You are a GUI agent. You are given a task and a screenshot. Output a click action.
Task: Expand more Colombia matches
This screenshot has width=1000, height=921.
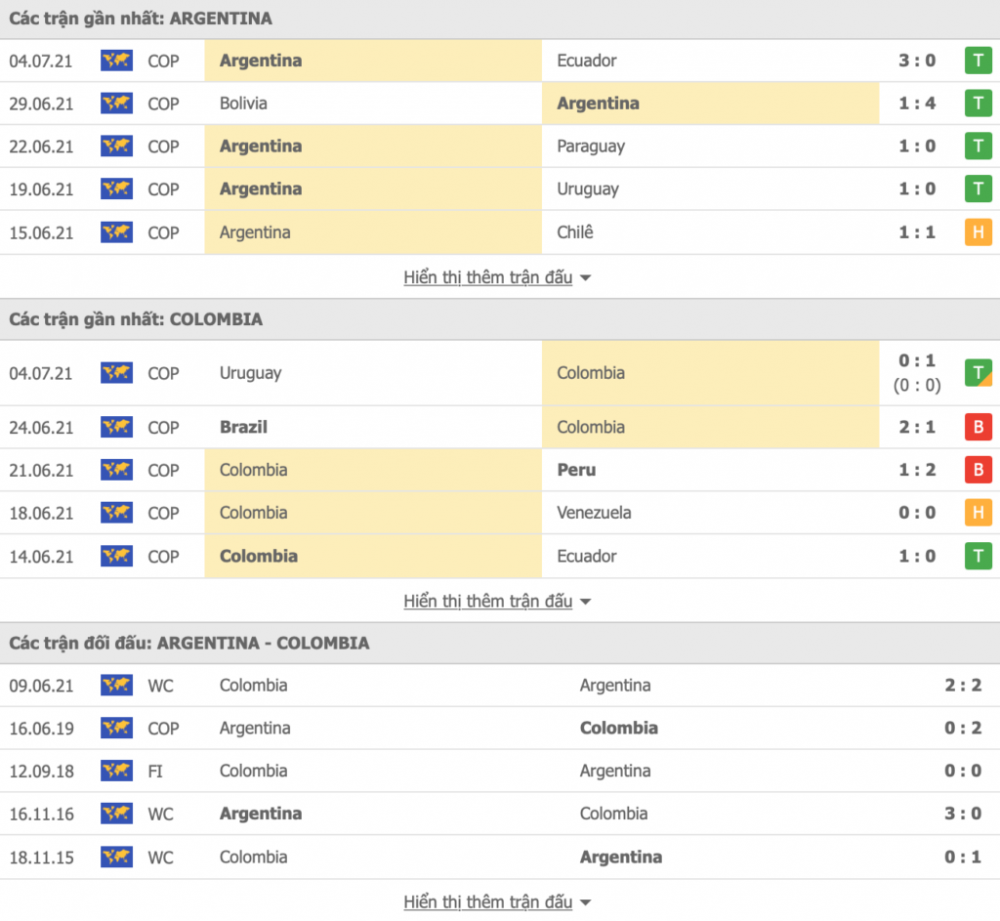tap(497, 601)
